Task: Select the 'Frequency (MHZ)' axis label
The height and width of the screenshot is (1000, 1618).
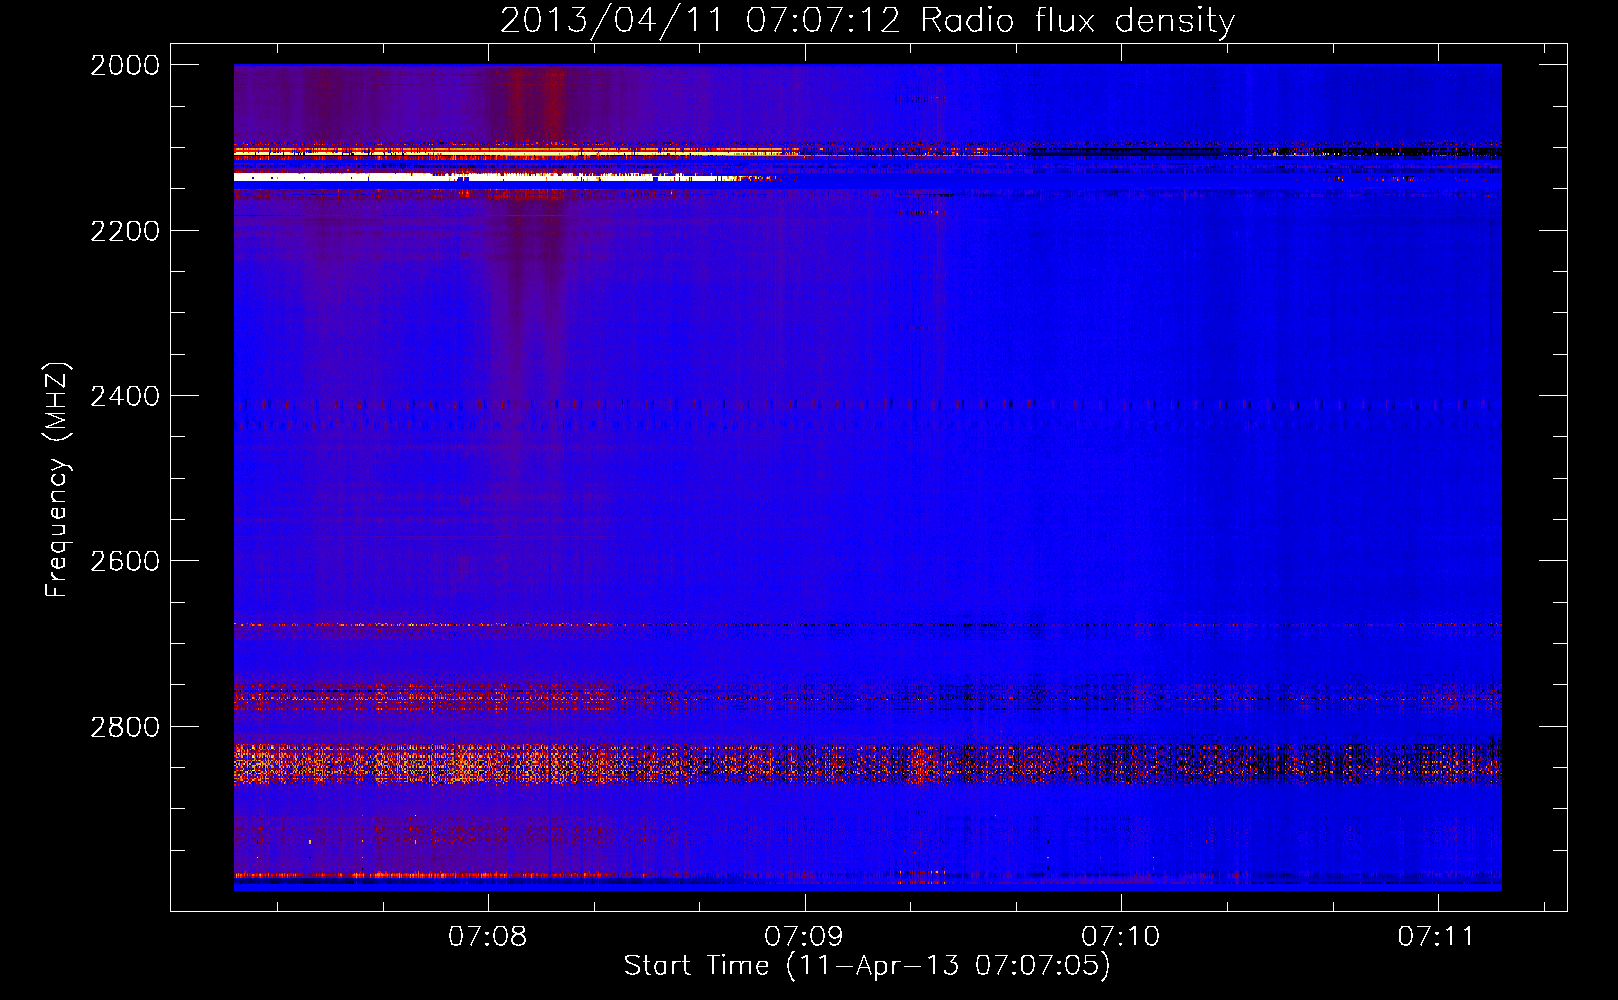Action: (x=58, y=480)
